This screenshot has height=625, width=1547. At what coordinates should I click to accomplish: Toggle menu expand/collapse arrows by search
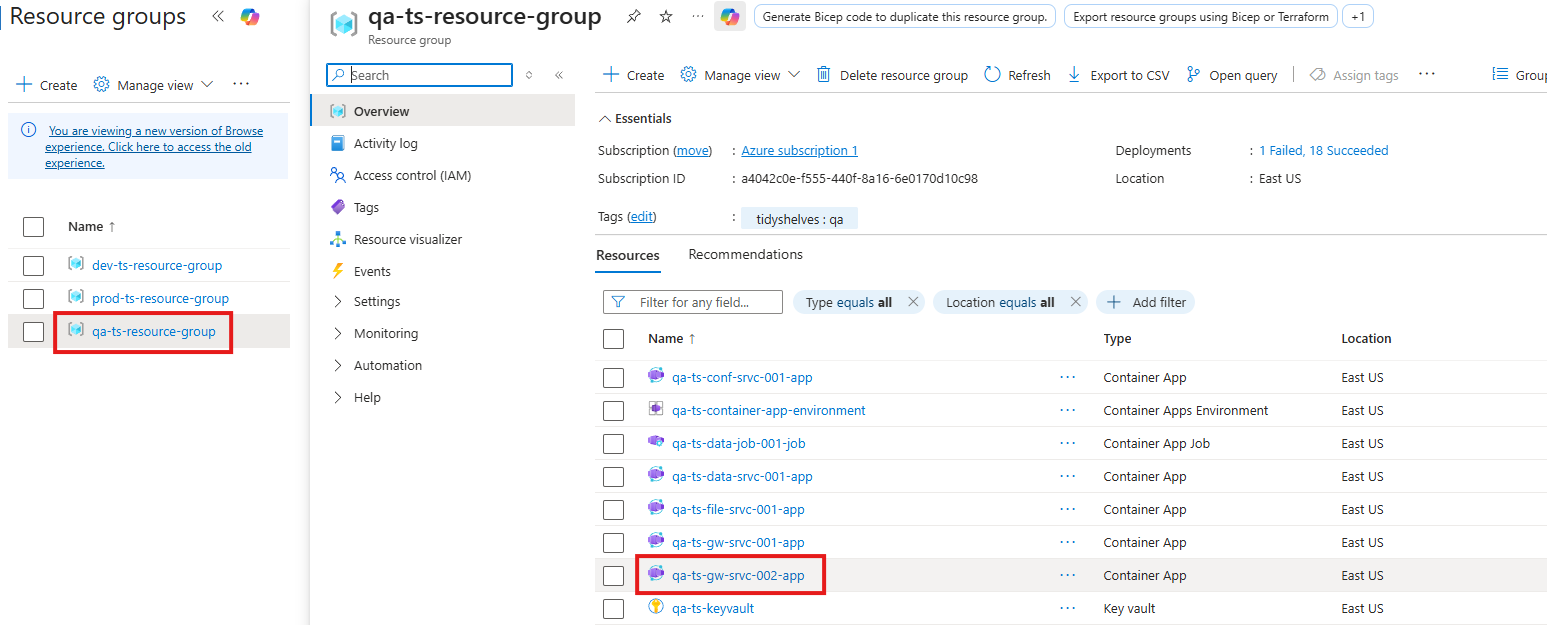tap(529, 75)
